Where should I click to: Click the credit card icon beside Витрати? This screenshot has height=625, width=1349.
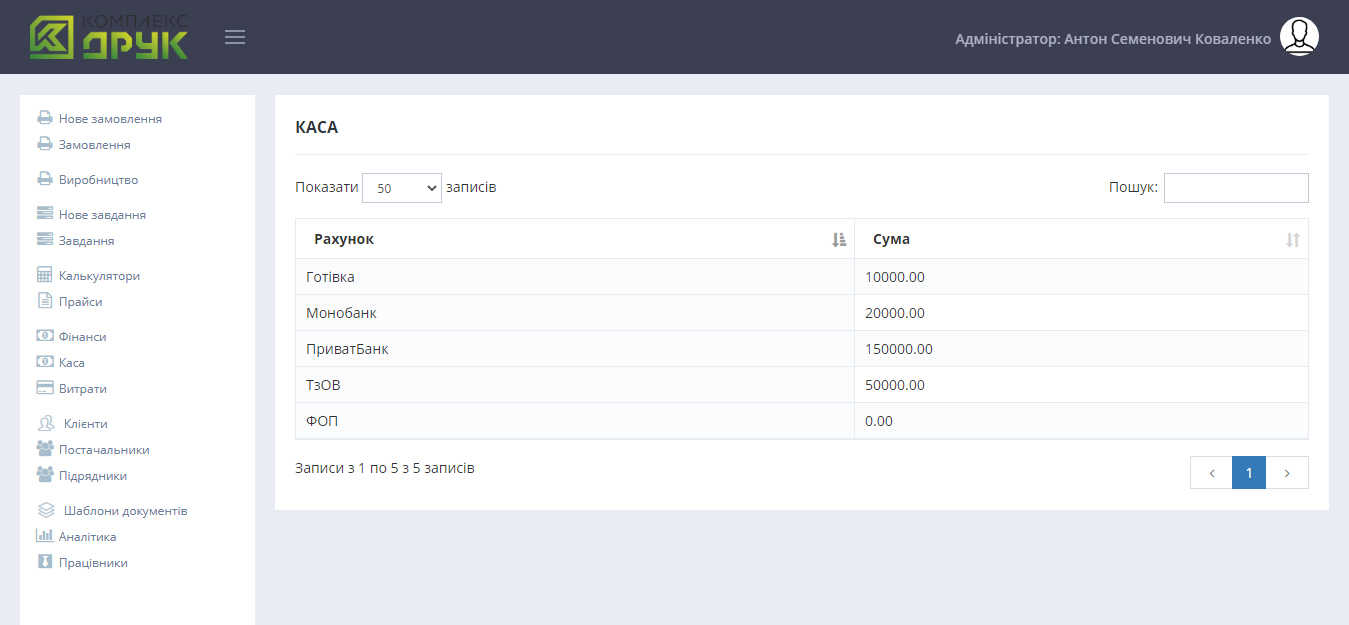click(45, 388)
